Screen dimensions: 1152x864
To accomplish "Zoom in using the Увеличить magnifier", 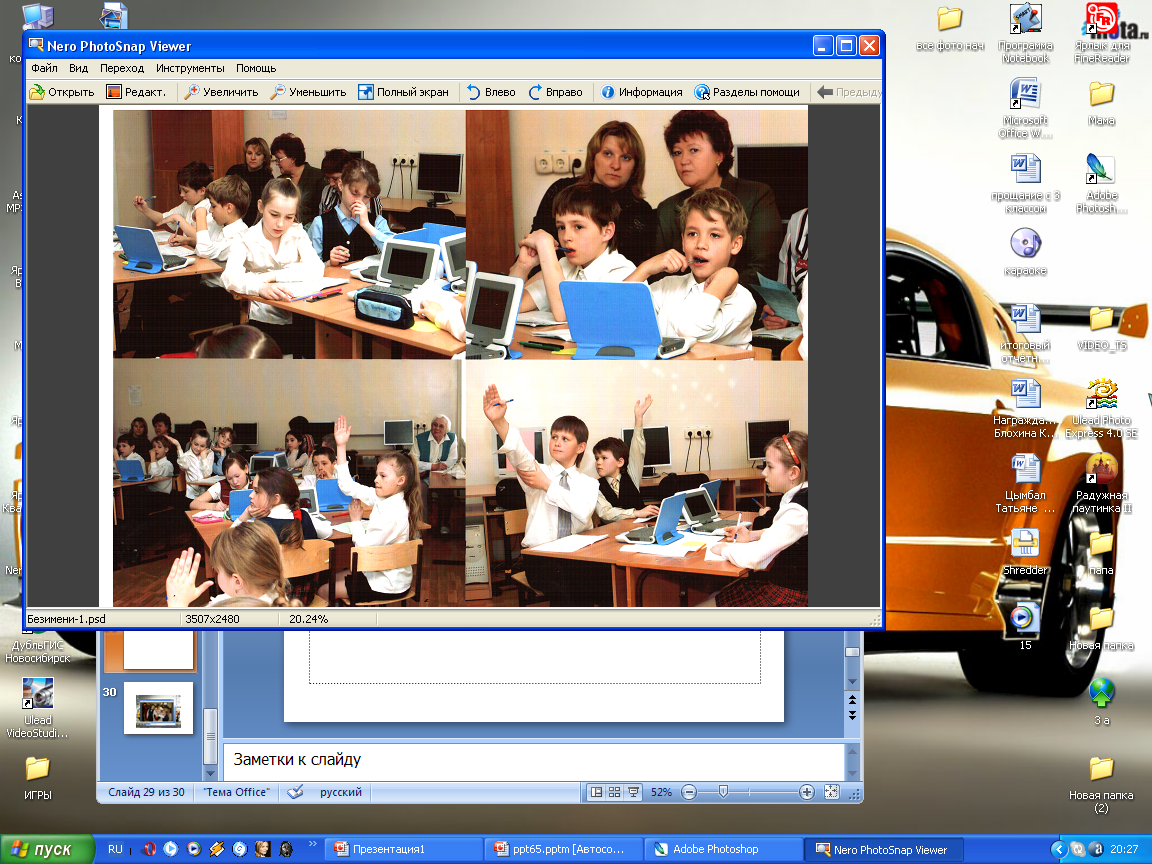I will pyautogui.click(x=192, y=92).
